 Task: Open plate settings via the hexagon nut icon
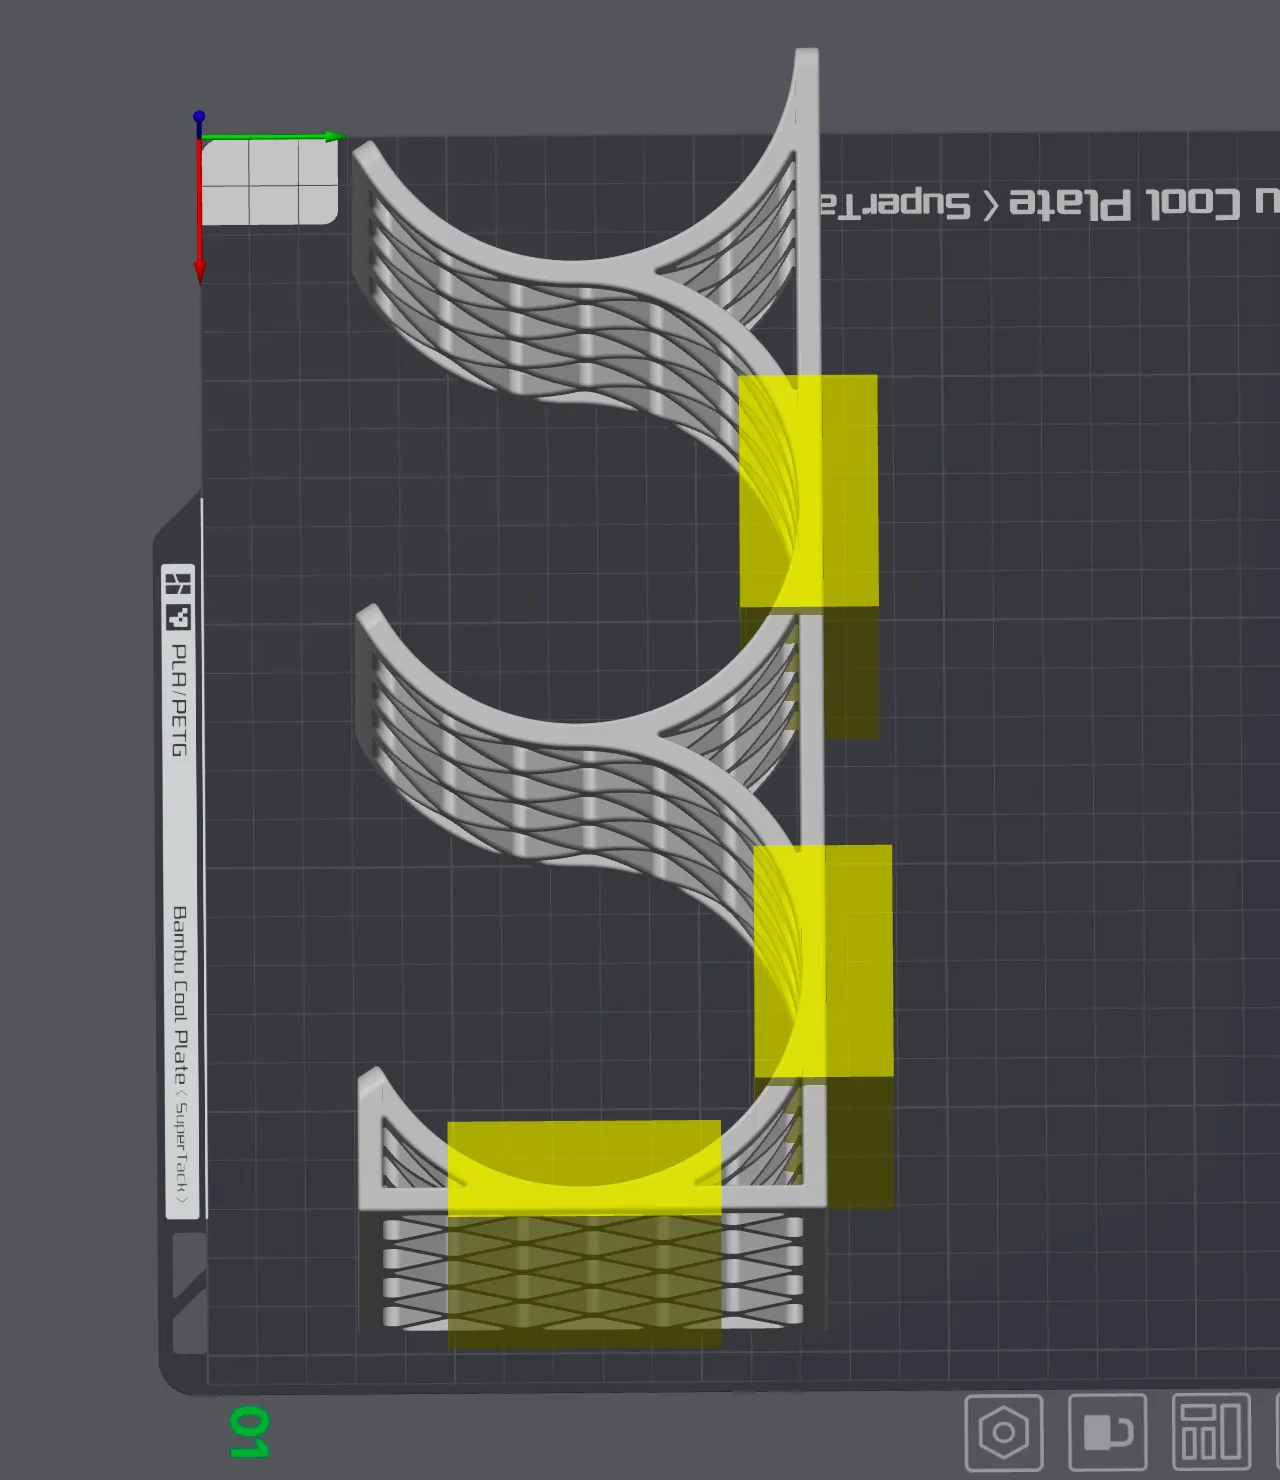[x=1004, y=1433]
